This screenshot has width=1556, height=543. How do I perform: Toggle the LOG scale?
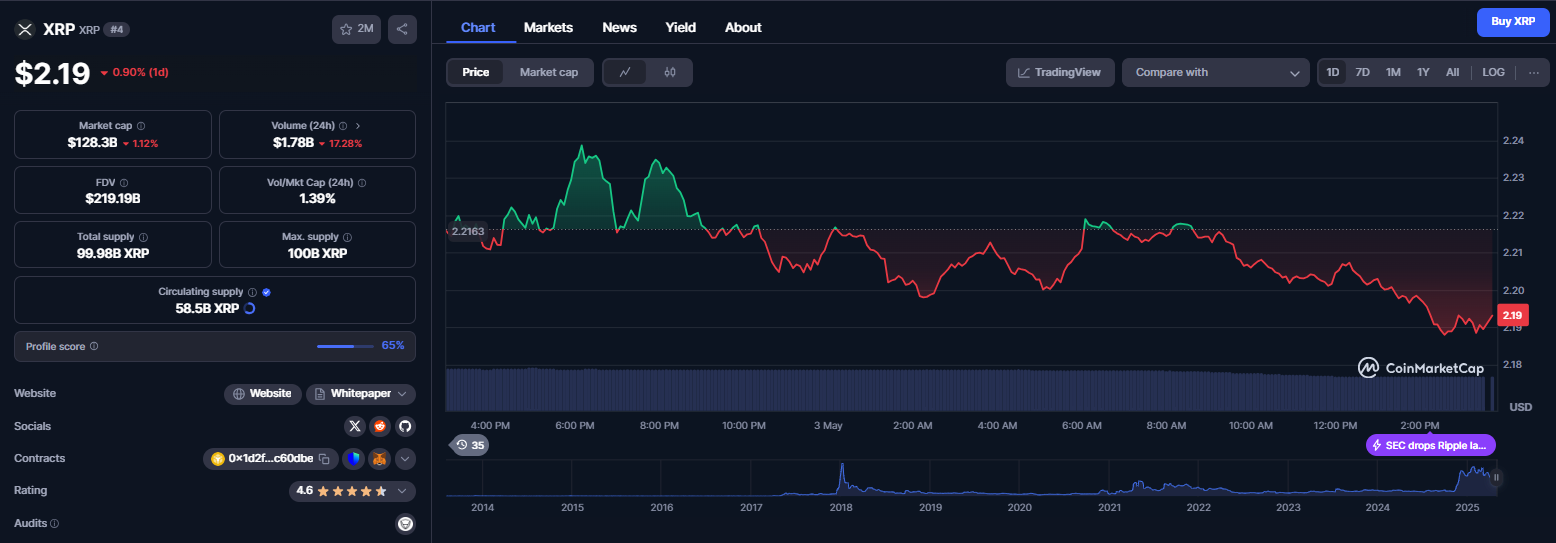click(1493, 72)
